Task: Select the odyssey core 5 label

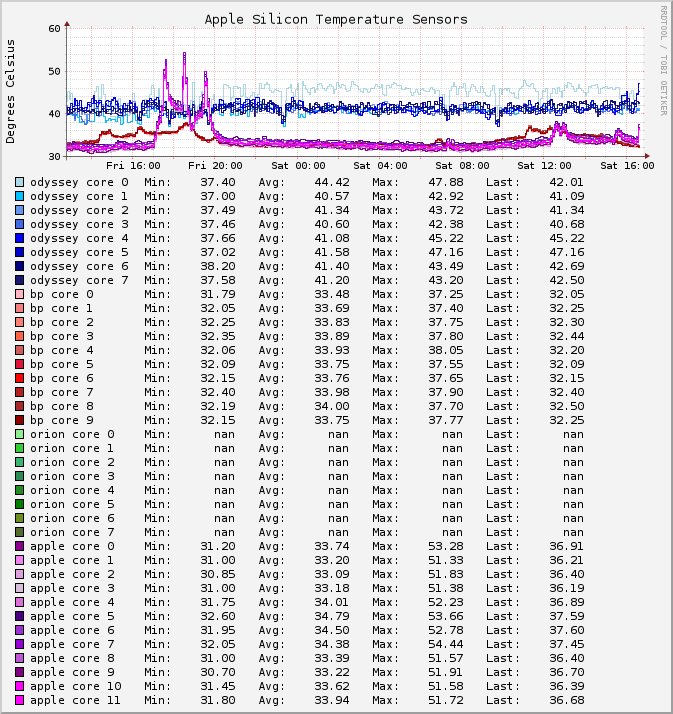Action: tap(79, 253)
